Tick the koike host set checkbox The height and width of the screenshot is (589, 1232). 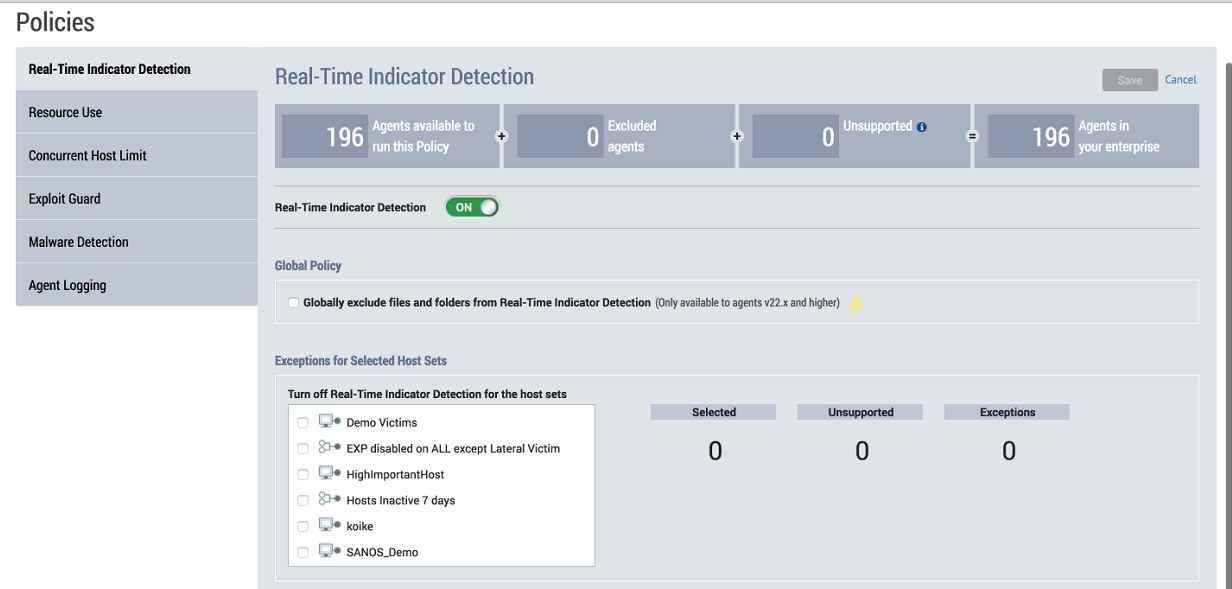[x=303, y=527]
